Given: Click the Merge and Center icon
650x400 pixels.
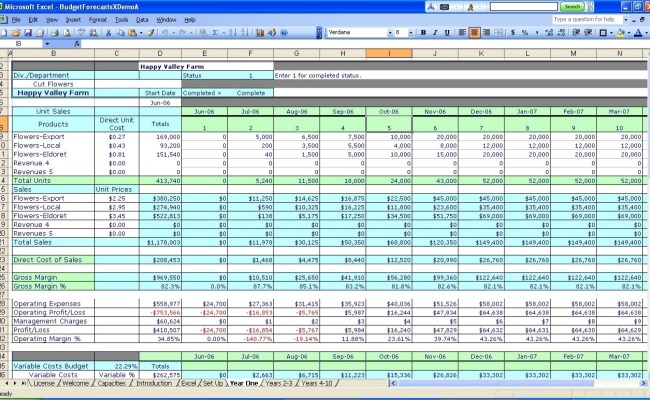Looking at the screenshot, I should pos(499,32).
